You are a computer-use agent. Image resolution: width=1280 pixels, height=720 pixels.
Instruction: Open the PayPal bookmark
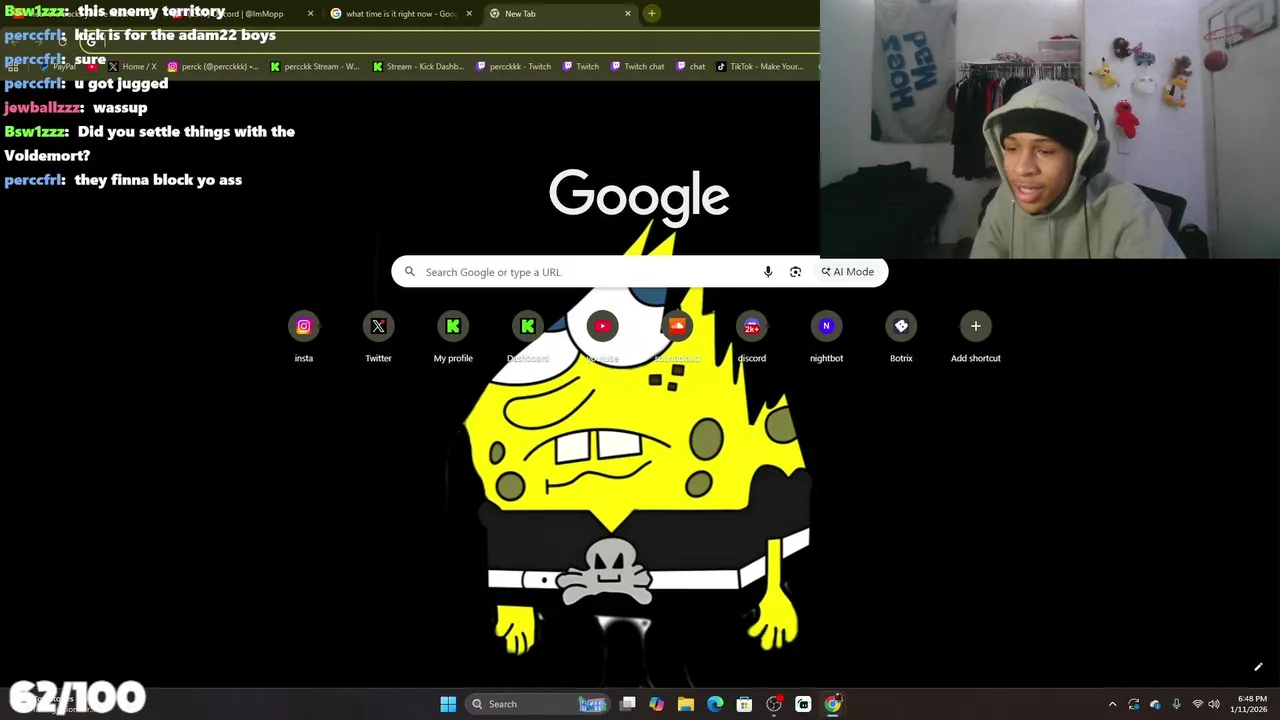coord(58,67)
